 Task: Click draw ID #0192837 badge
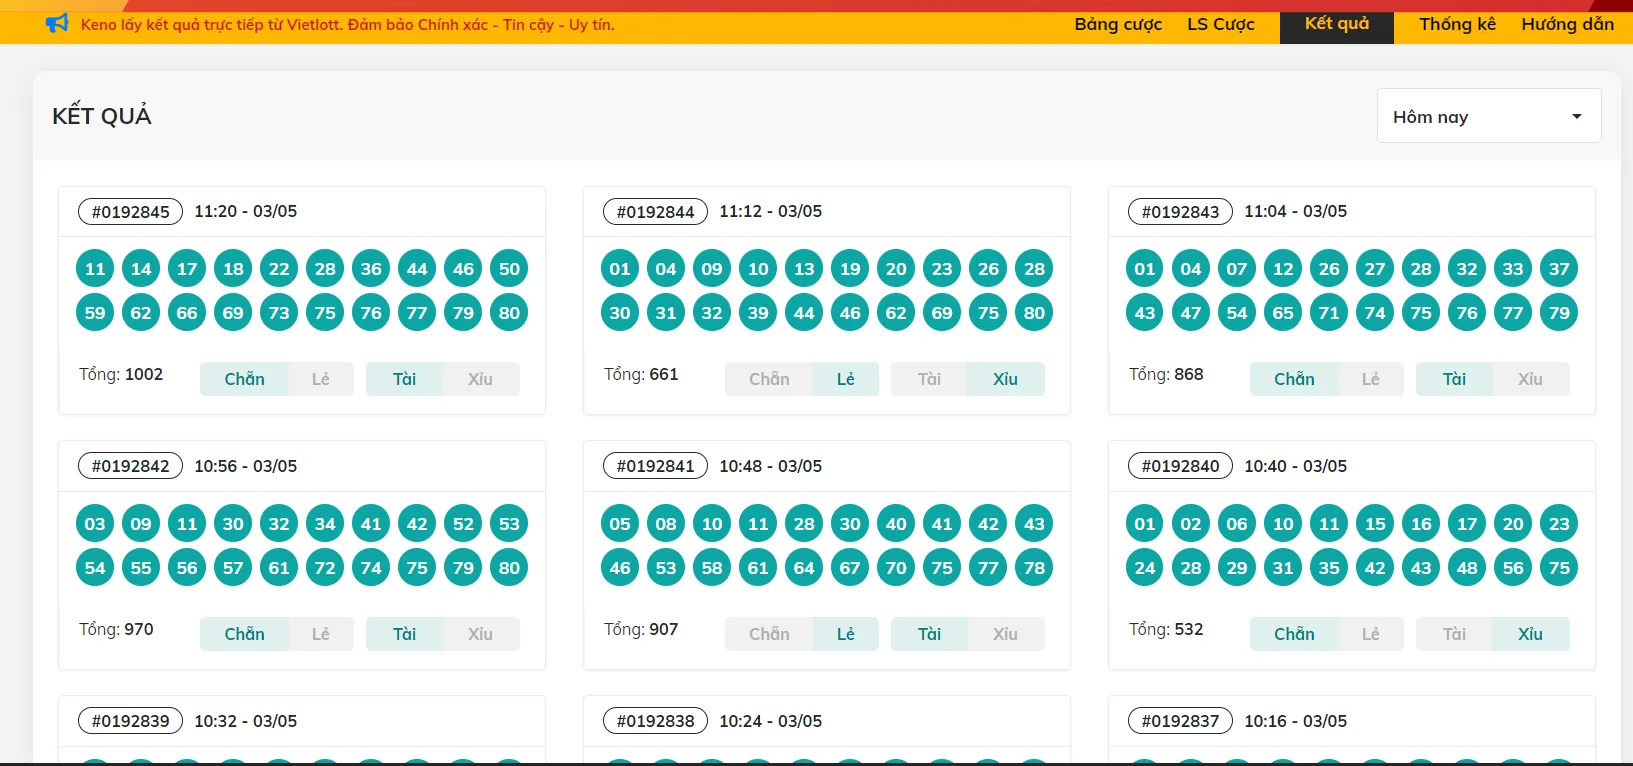(1181, 721)
